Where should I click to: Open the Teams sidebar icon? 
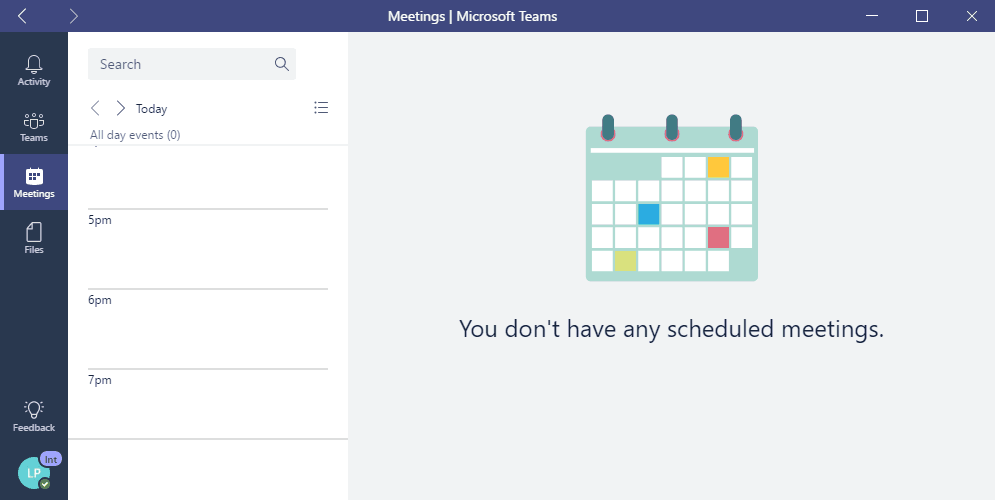point(34,121)
